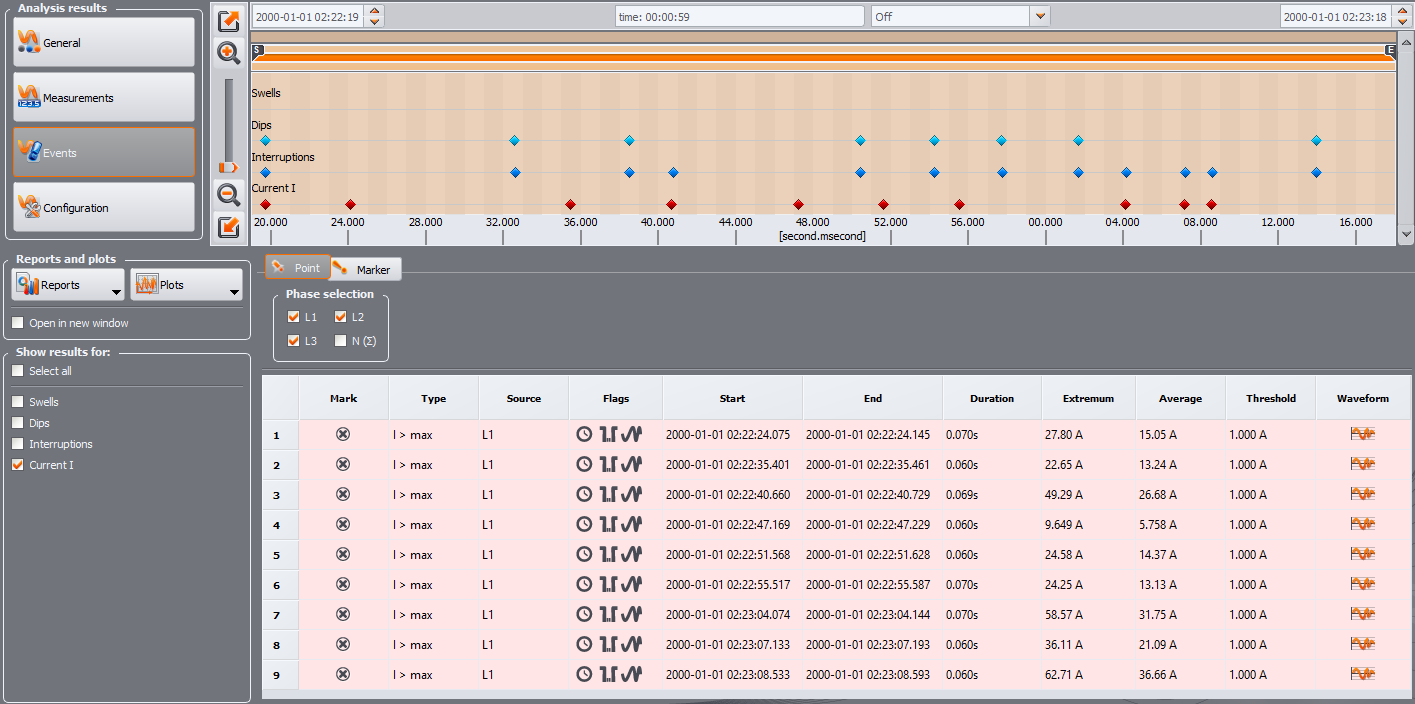Viewport: 1415px width, 704px height.
Task: Open the waveform icon in row 2
Action: (x=1363, y=464)
